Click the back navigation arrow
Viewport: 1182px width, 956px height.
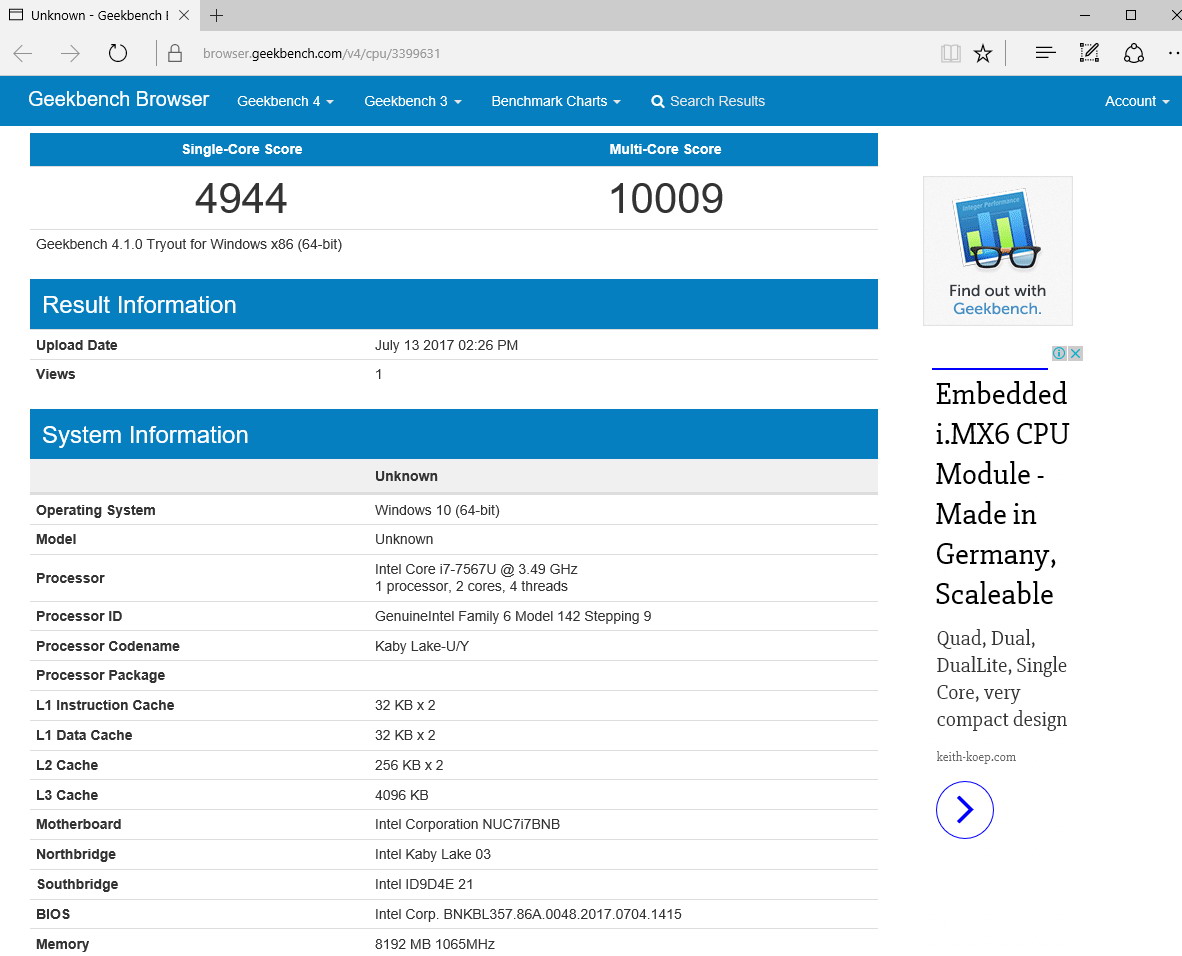coord(23,54)
